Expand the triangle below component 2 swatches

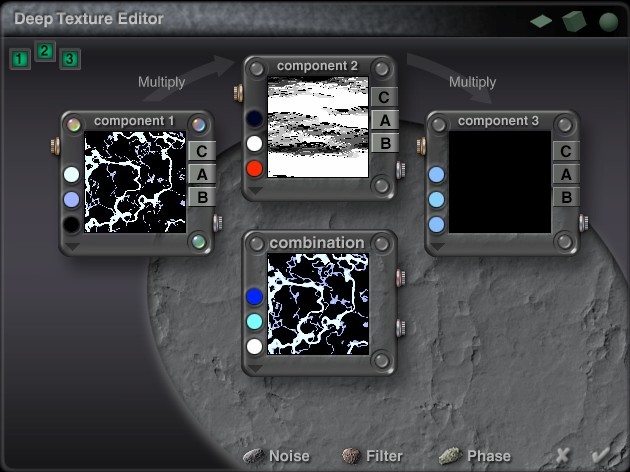(x=254, y=188)
